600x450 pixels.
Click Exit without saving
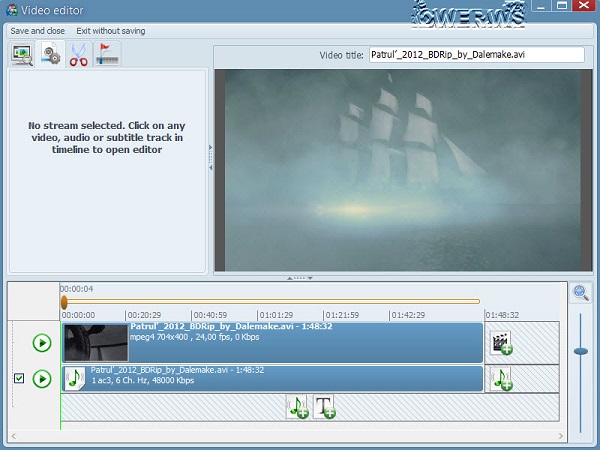pyautogui.click(x=110, y=31)
